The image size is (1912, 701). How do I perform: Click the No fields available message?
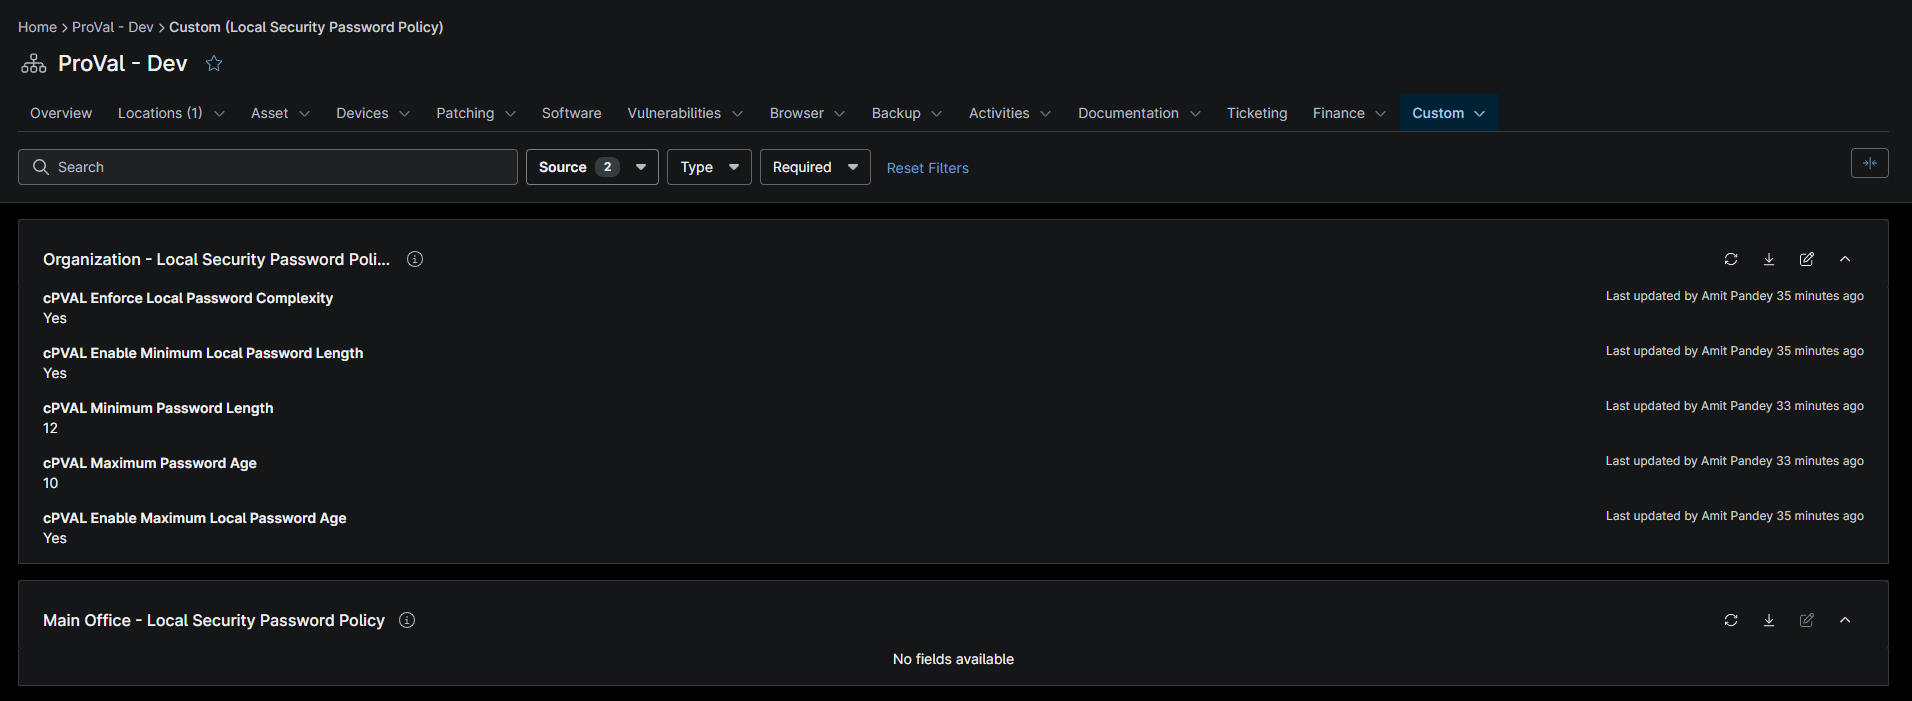pyautogui.click(x=953, y=659)
